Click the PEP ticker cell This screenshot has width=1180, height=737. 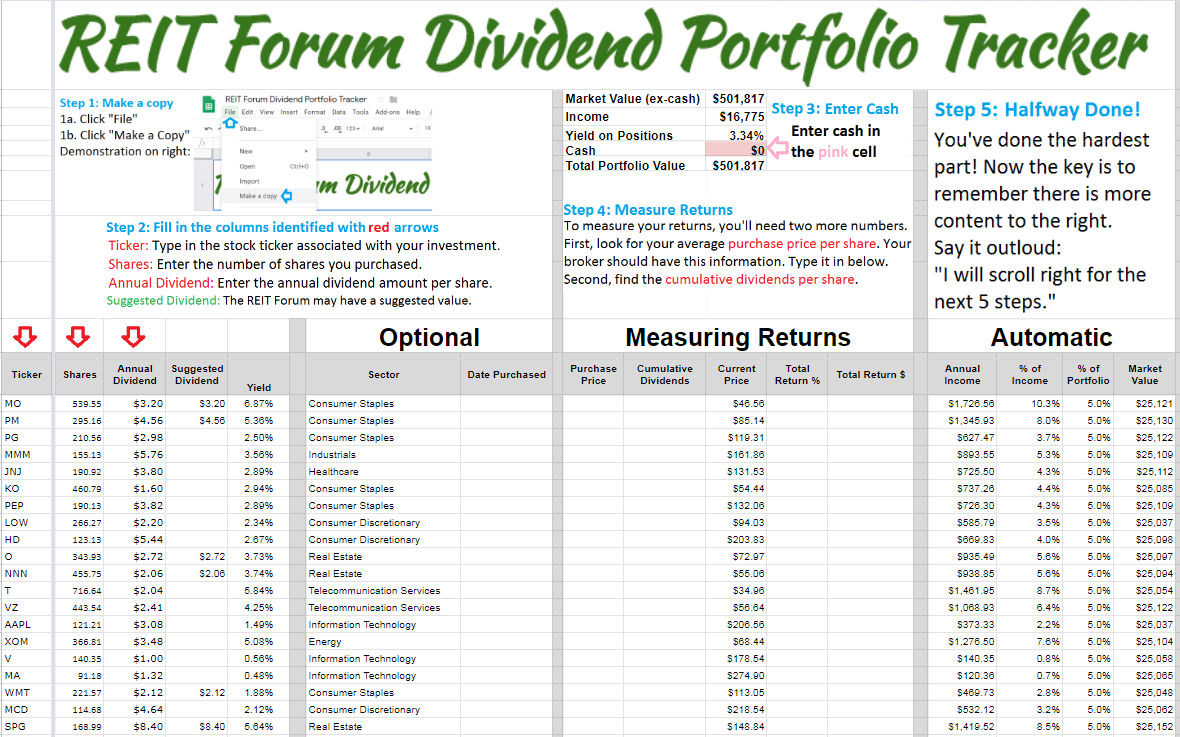click(x=26, y=506)
